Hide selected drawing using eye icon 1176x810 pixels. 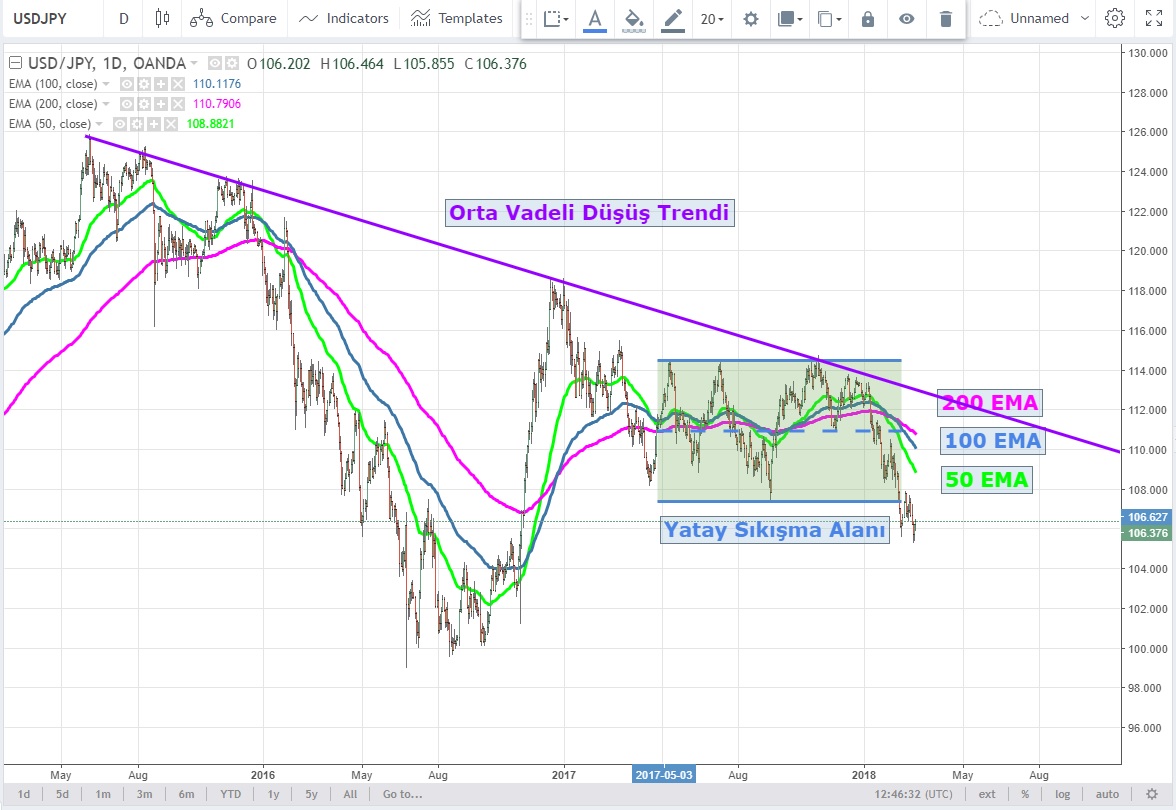tap(906, 19)
